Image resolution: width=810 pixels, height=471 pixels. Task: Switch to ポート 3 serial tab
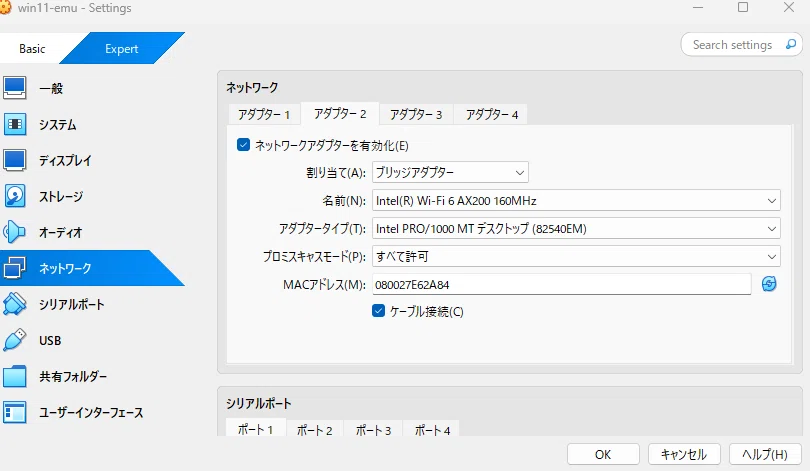373,430
